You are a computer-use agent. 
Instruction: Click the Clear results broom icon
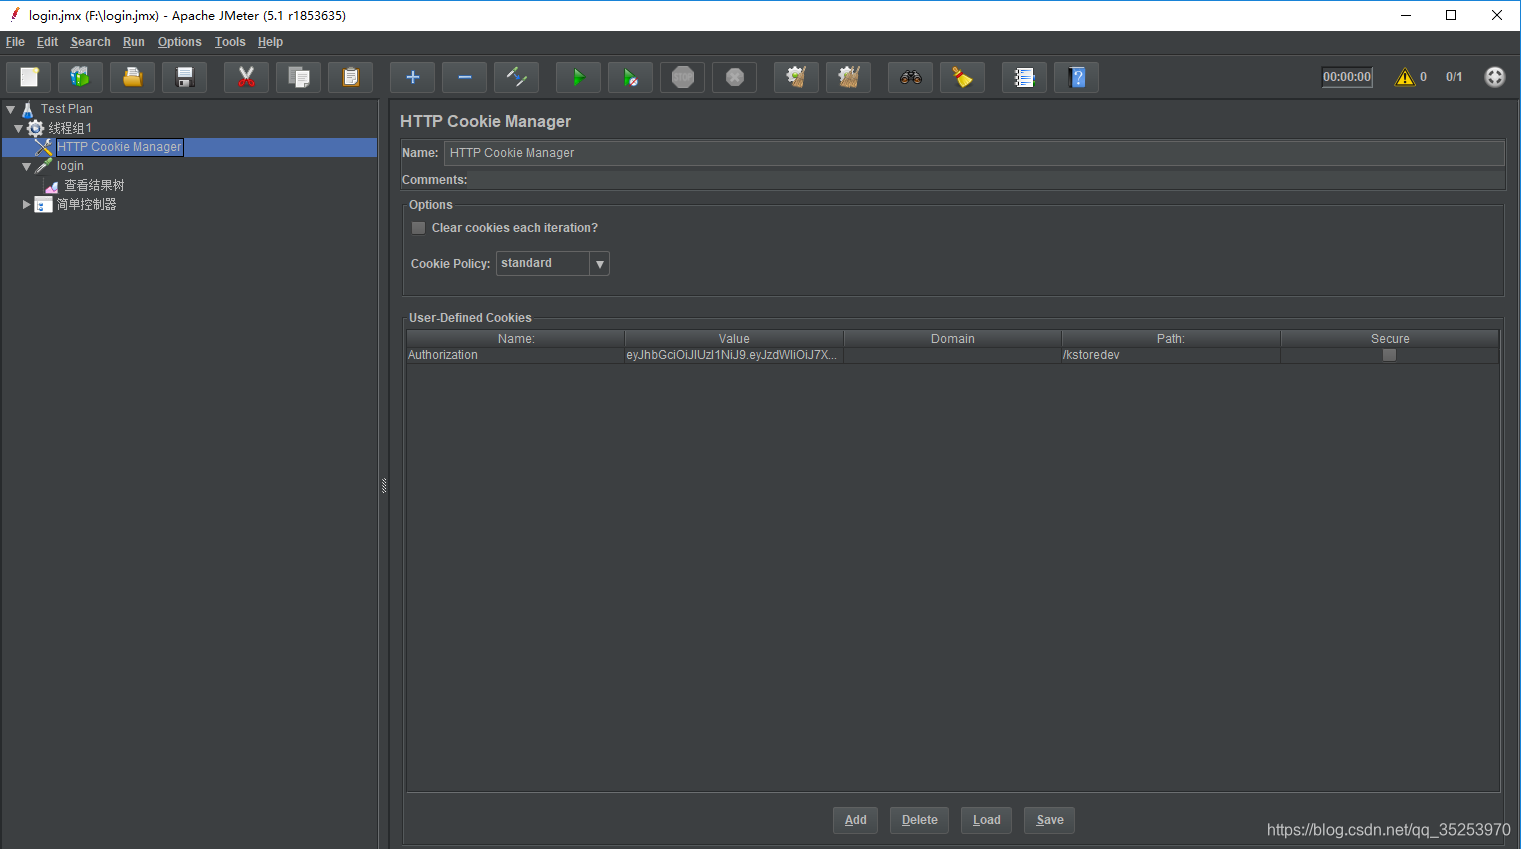pyautogui.click(x=796, y=77)
